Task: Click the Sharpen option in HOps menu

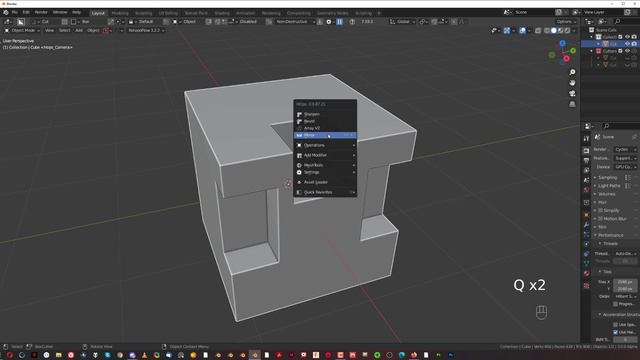Action: coord(325,114)
